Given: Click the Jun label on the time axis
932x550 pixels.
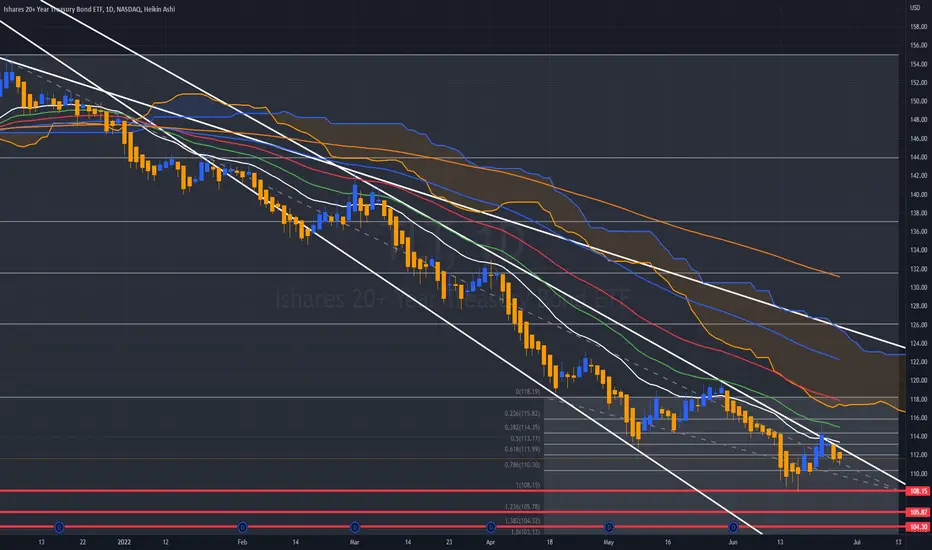Looking at the screenshot, I should (x=733, y=542).
